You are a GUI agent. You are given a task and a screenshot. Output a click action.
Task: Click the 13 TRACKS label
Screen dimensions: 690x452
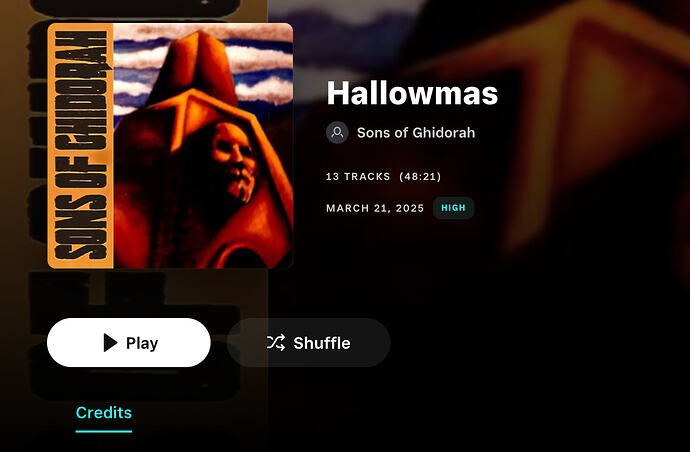point(358,176)
